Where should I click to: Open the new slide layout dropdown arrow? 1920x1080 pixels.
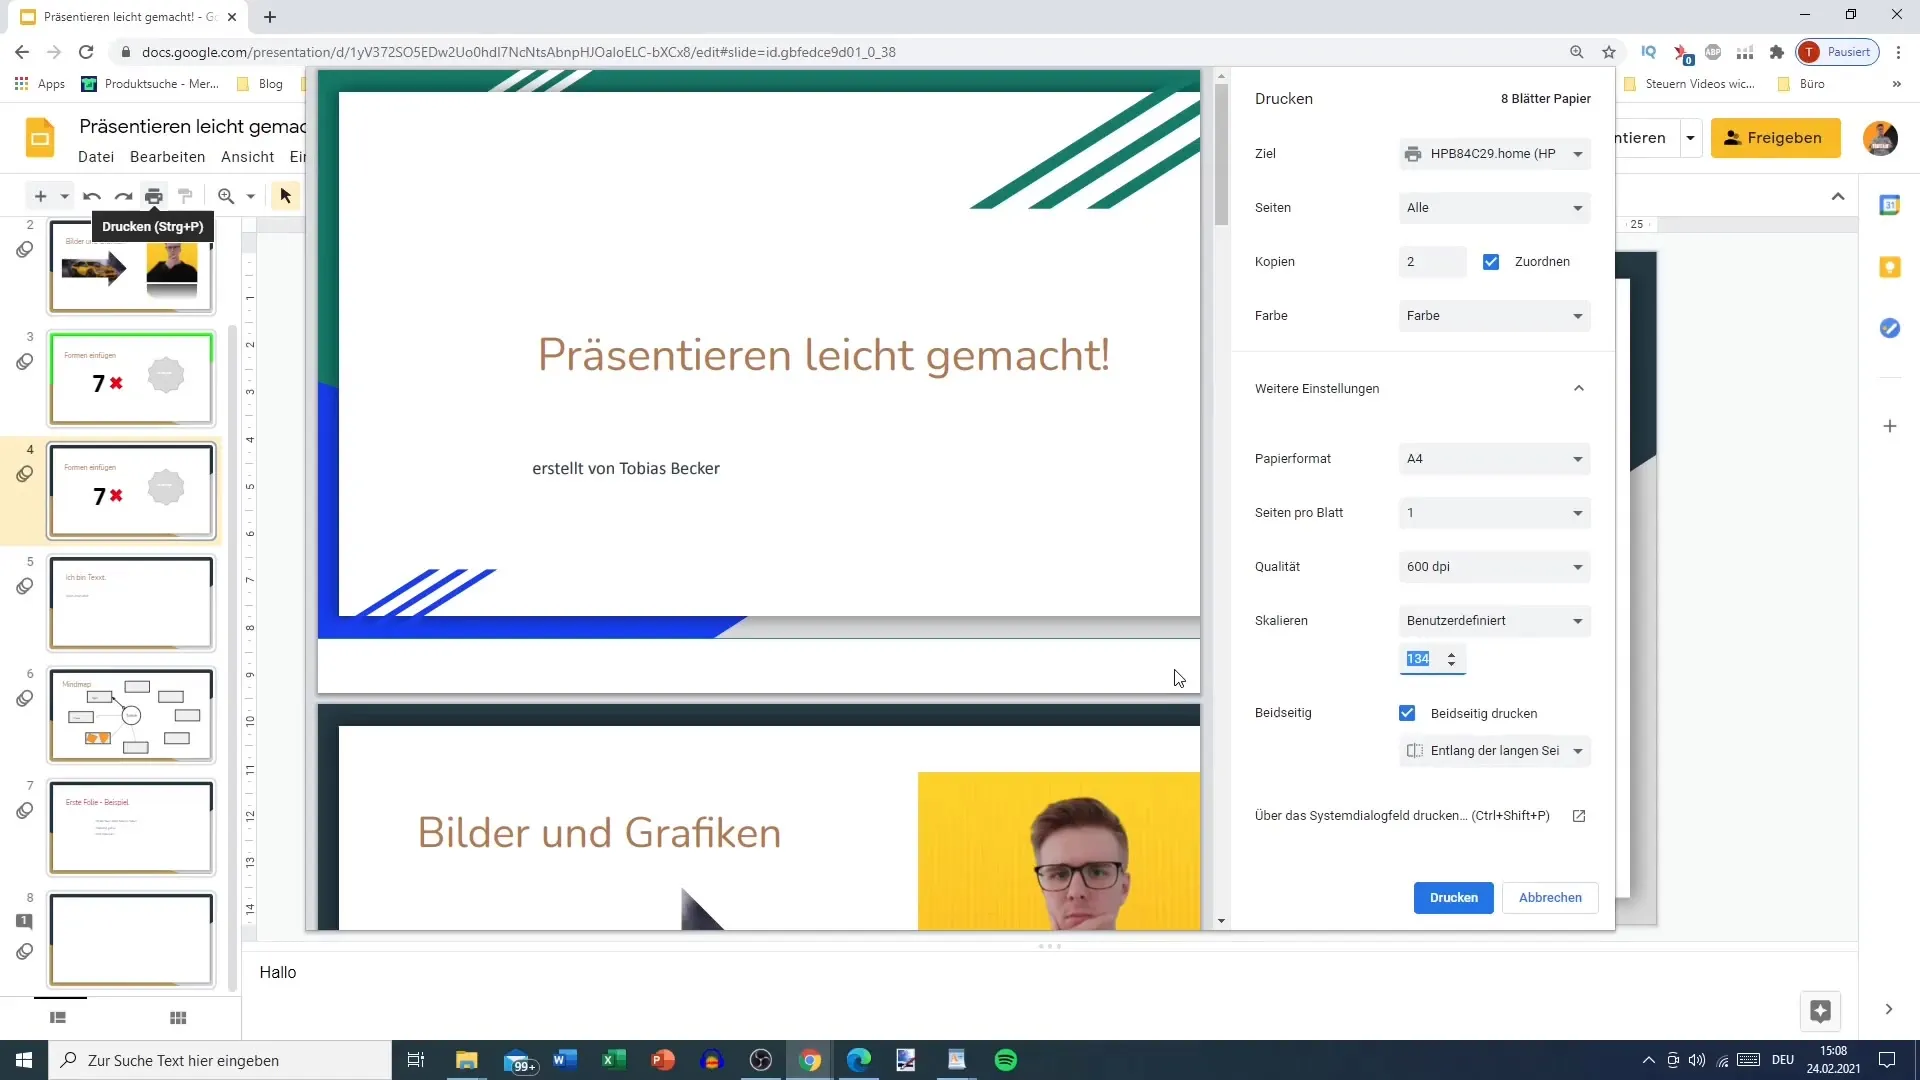[64, 196]
